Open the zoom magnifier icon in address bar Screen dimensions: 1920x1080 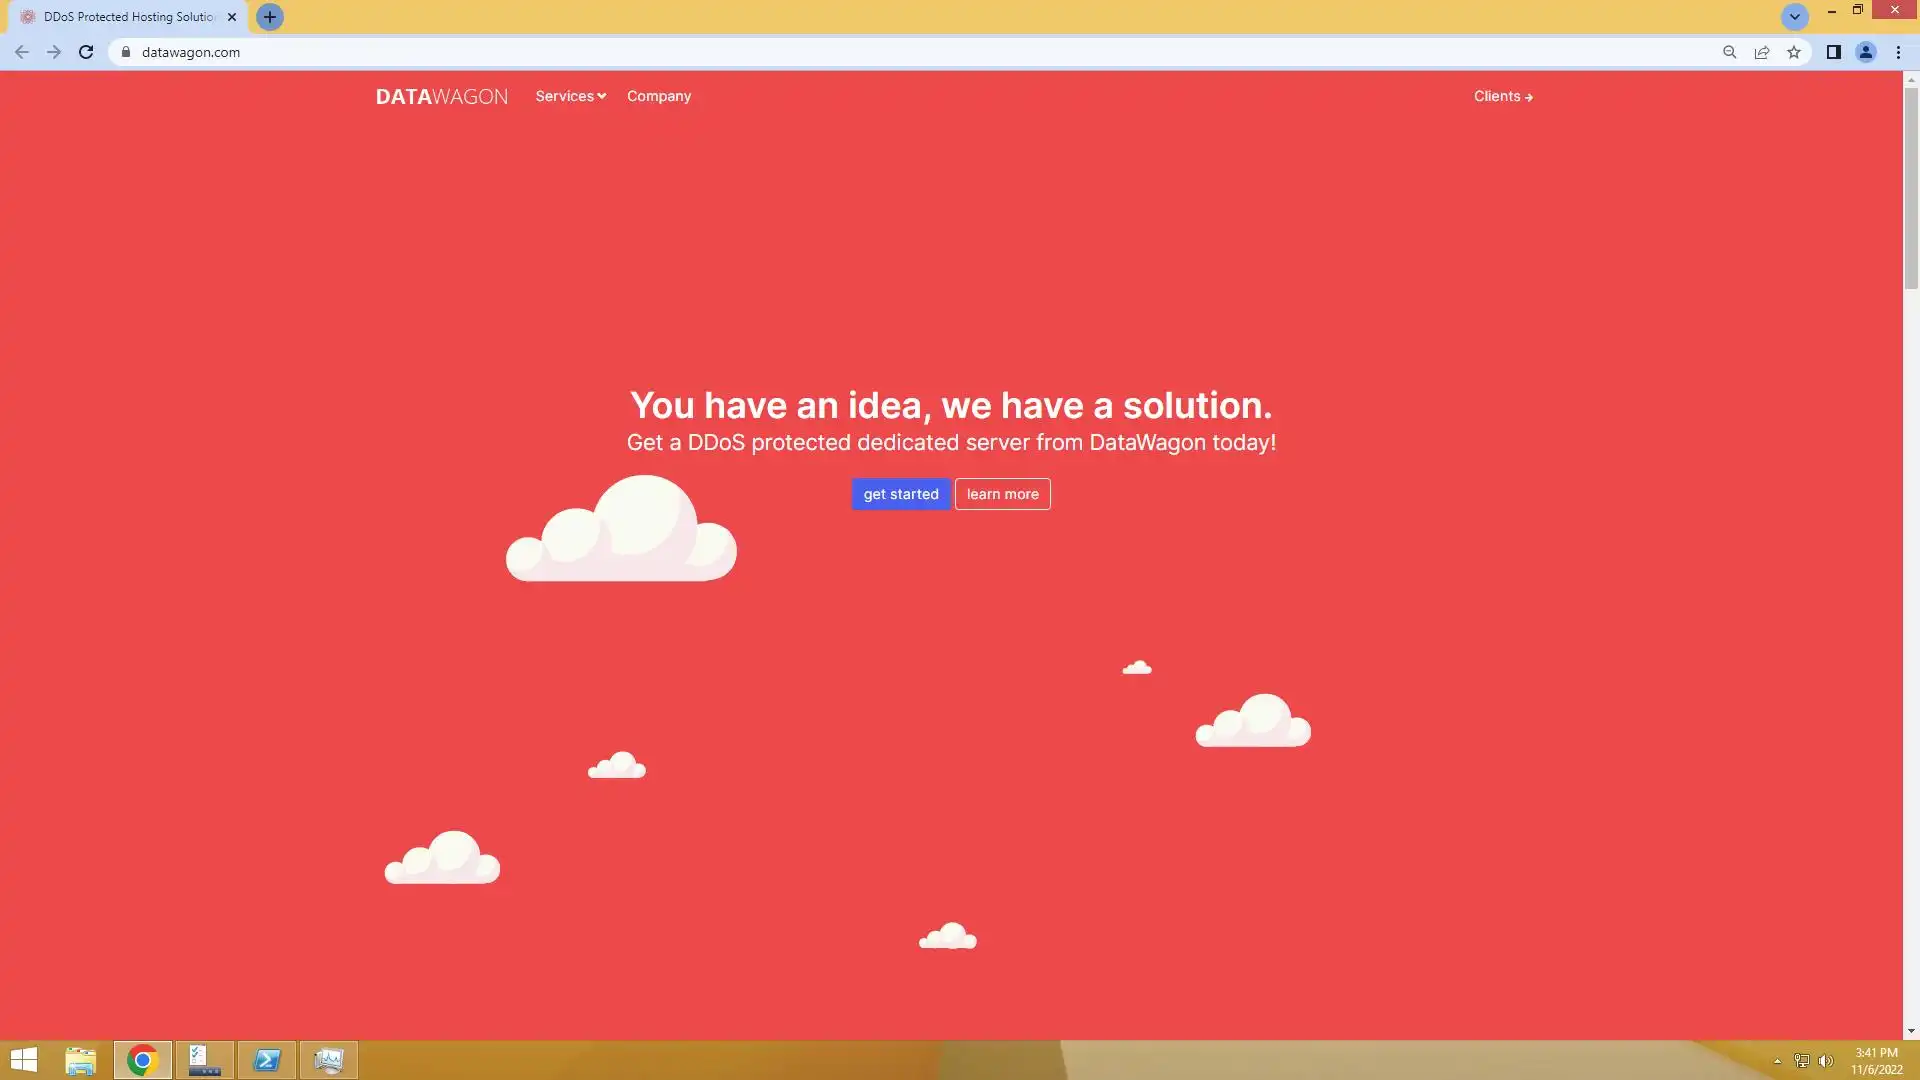(x=1729, y=52)
